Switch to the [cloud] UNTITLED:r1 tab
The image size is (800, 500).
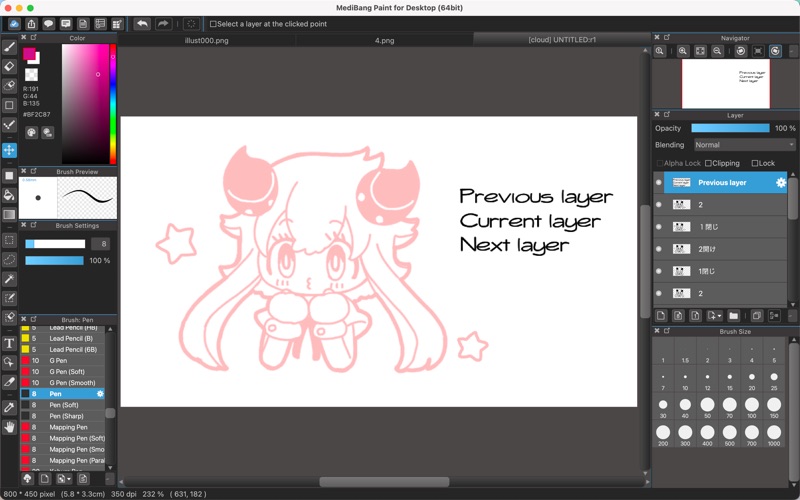tap(562, 40)
